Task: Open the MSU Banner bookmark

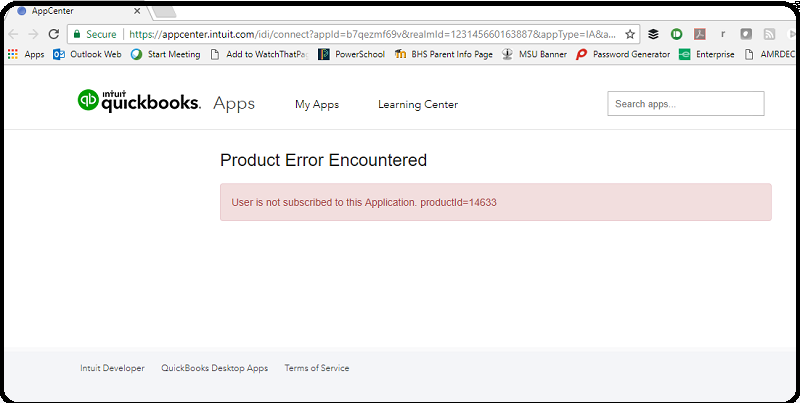Action: [x=534, y=54]
